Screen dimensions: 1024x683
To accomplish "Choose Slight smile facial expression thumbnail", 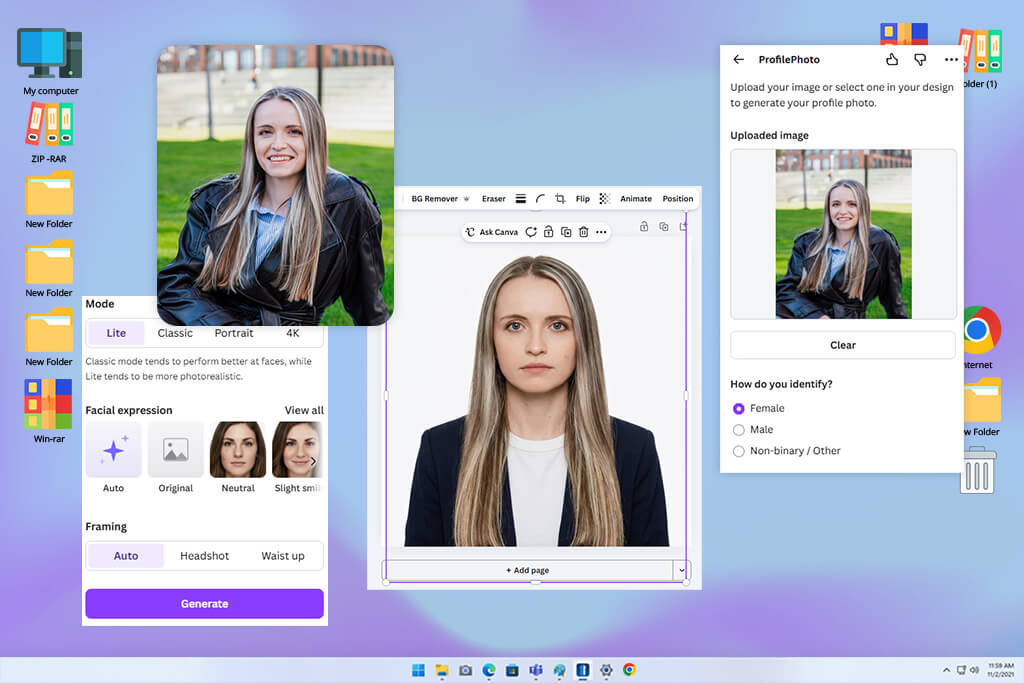I will pyautogui.click(x=296, y=450).
